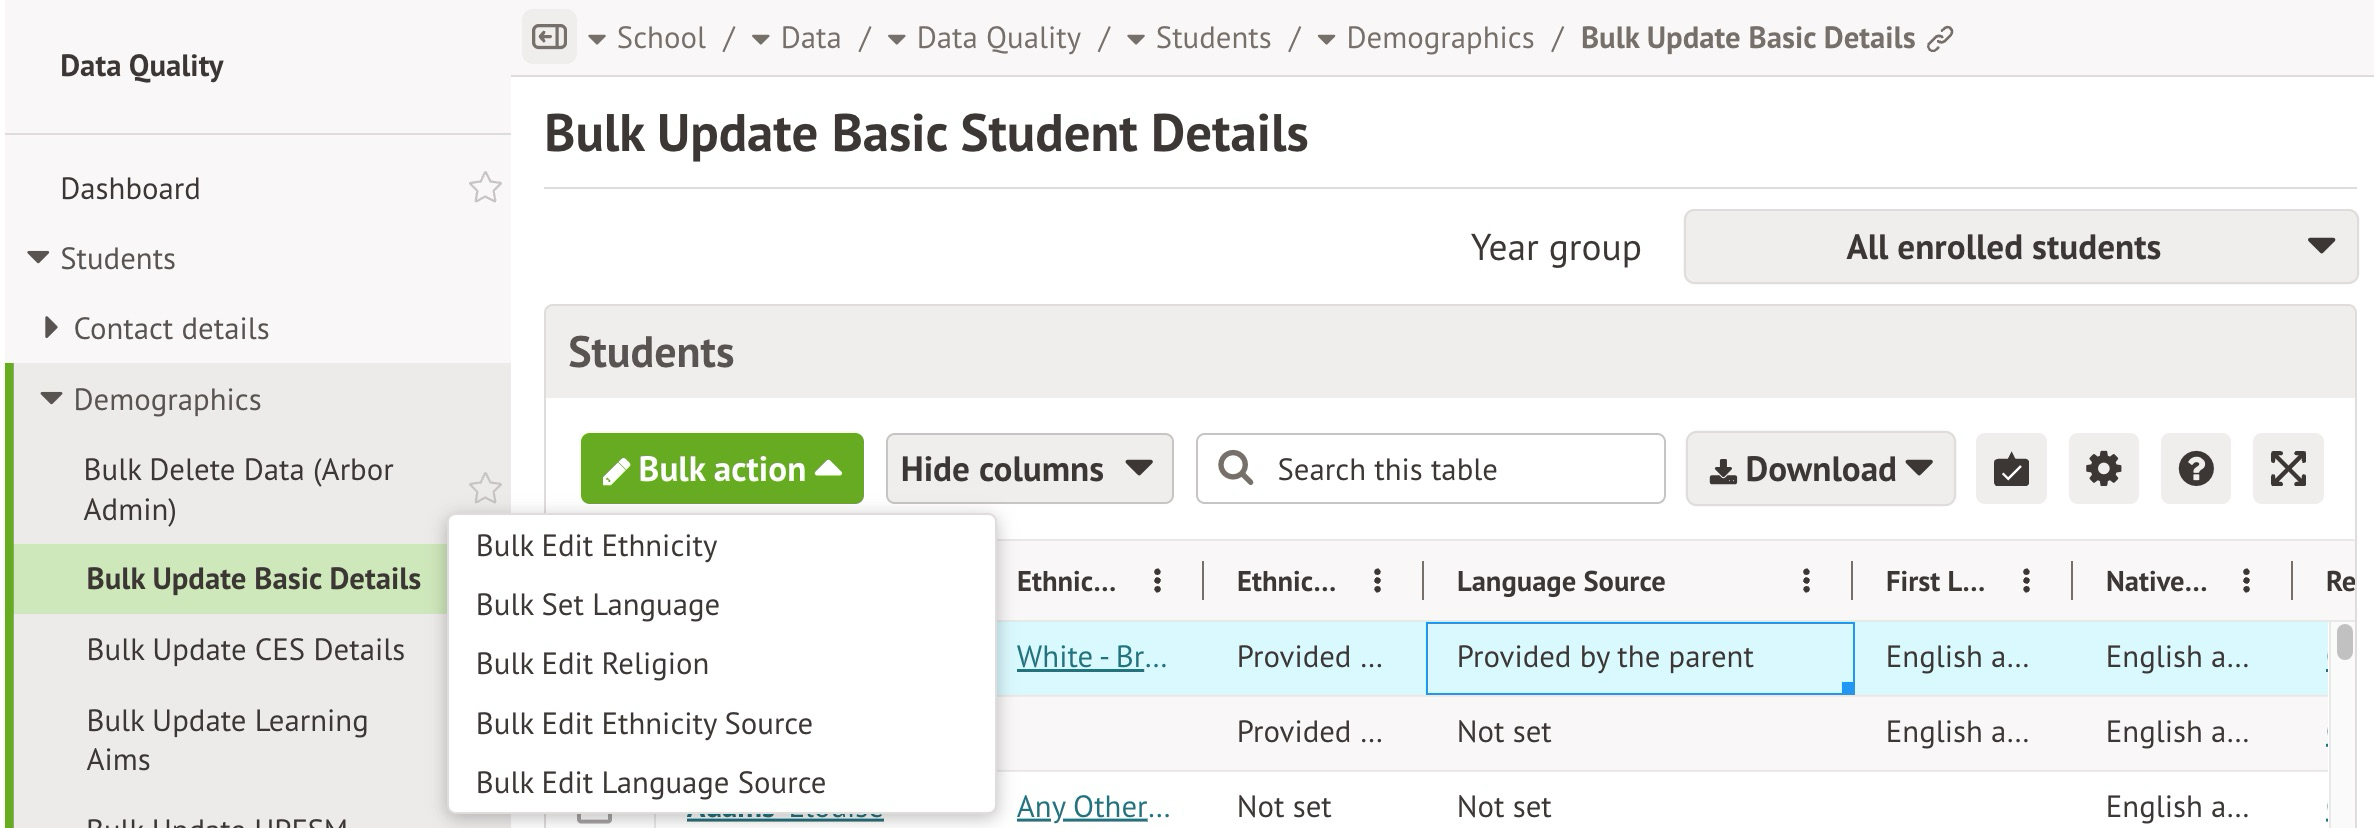The image size is (2374, 828).
Task: Collapse the Bulk action button menu
Action: 721,469
